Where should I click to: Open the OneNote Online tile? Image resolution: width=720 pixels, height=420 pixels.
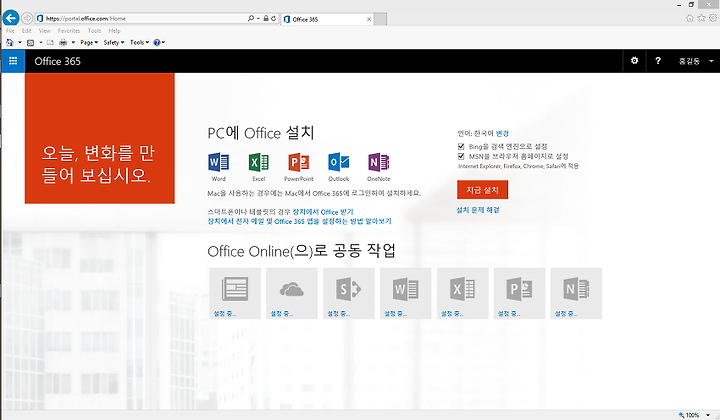576,293
